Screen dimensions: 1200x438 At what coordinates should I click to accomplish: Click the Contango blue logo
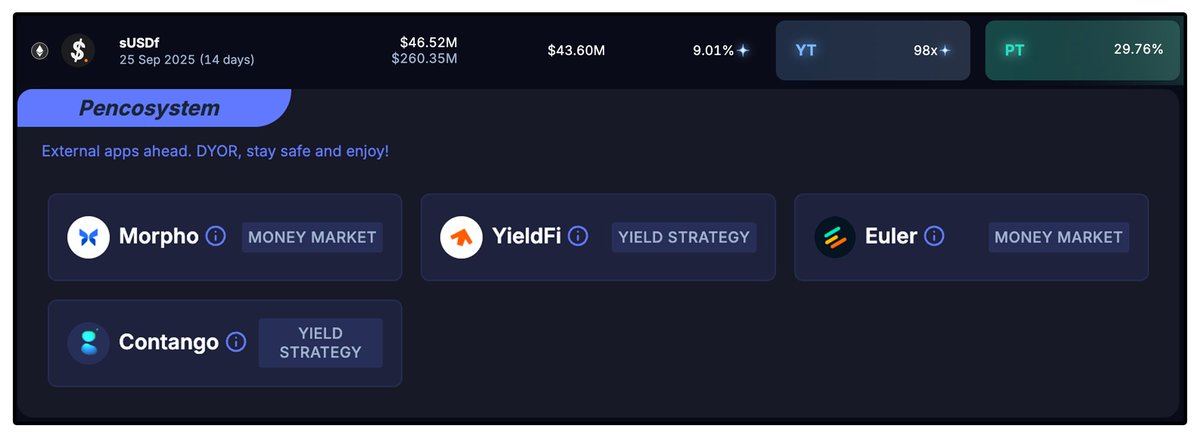(x=88, y=342)
